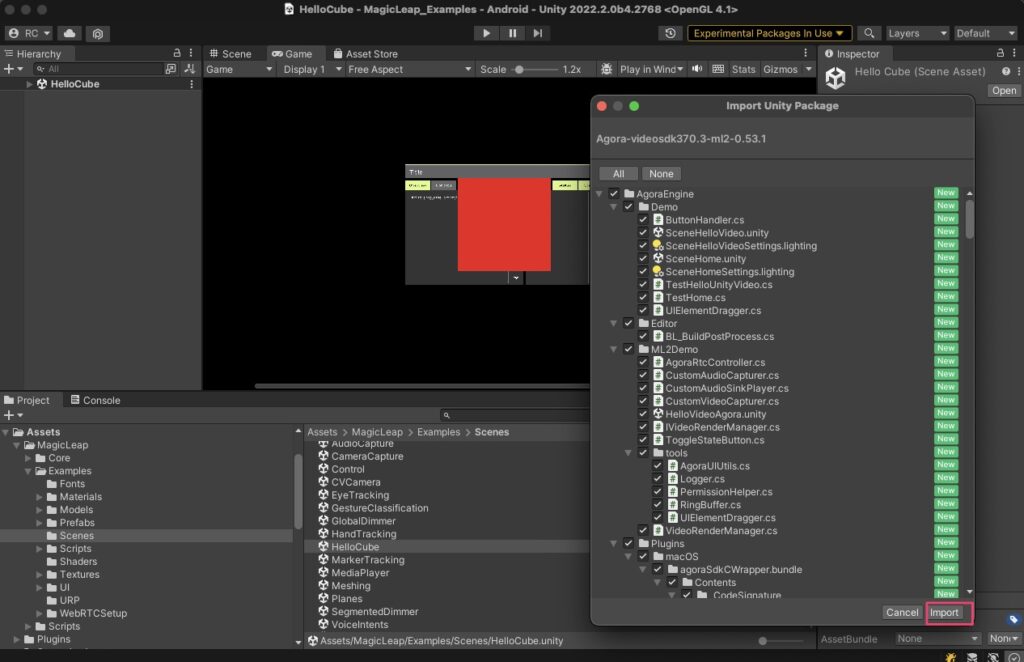
Task: Uncheck the Demo folder checkbox
Action: pos(628,206)
